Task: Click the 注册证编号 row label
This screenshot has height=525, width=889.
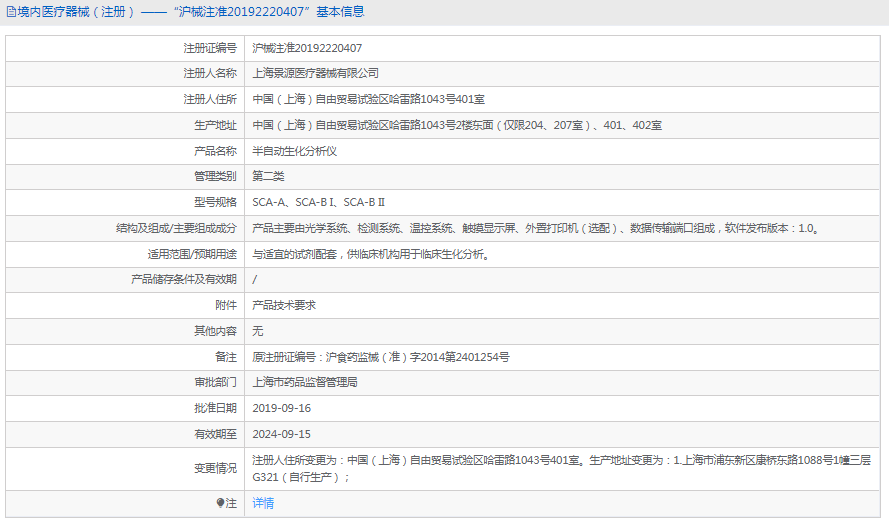Action: [x=210, y=47]
